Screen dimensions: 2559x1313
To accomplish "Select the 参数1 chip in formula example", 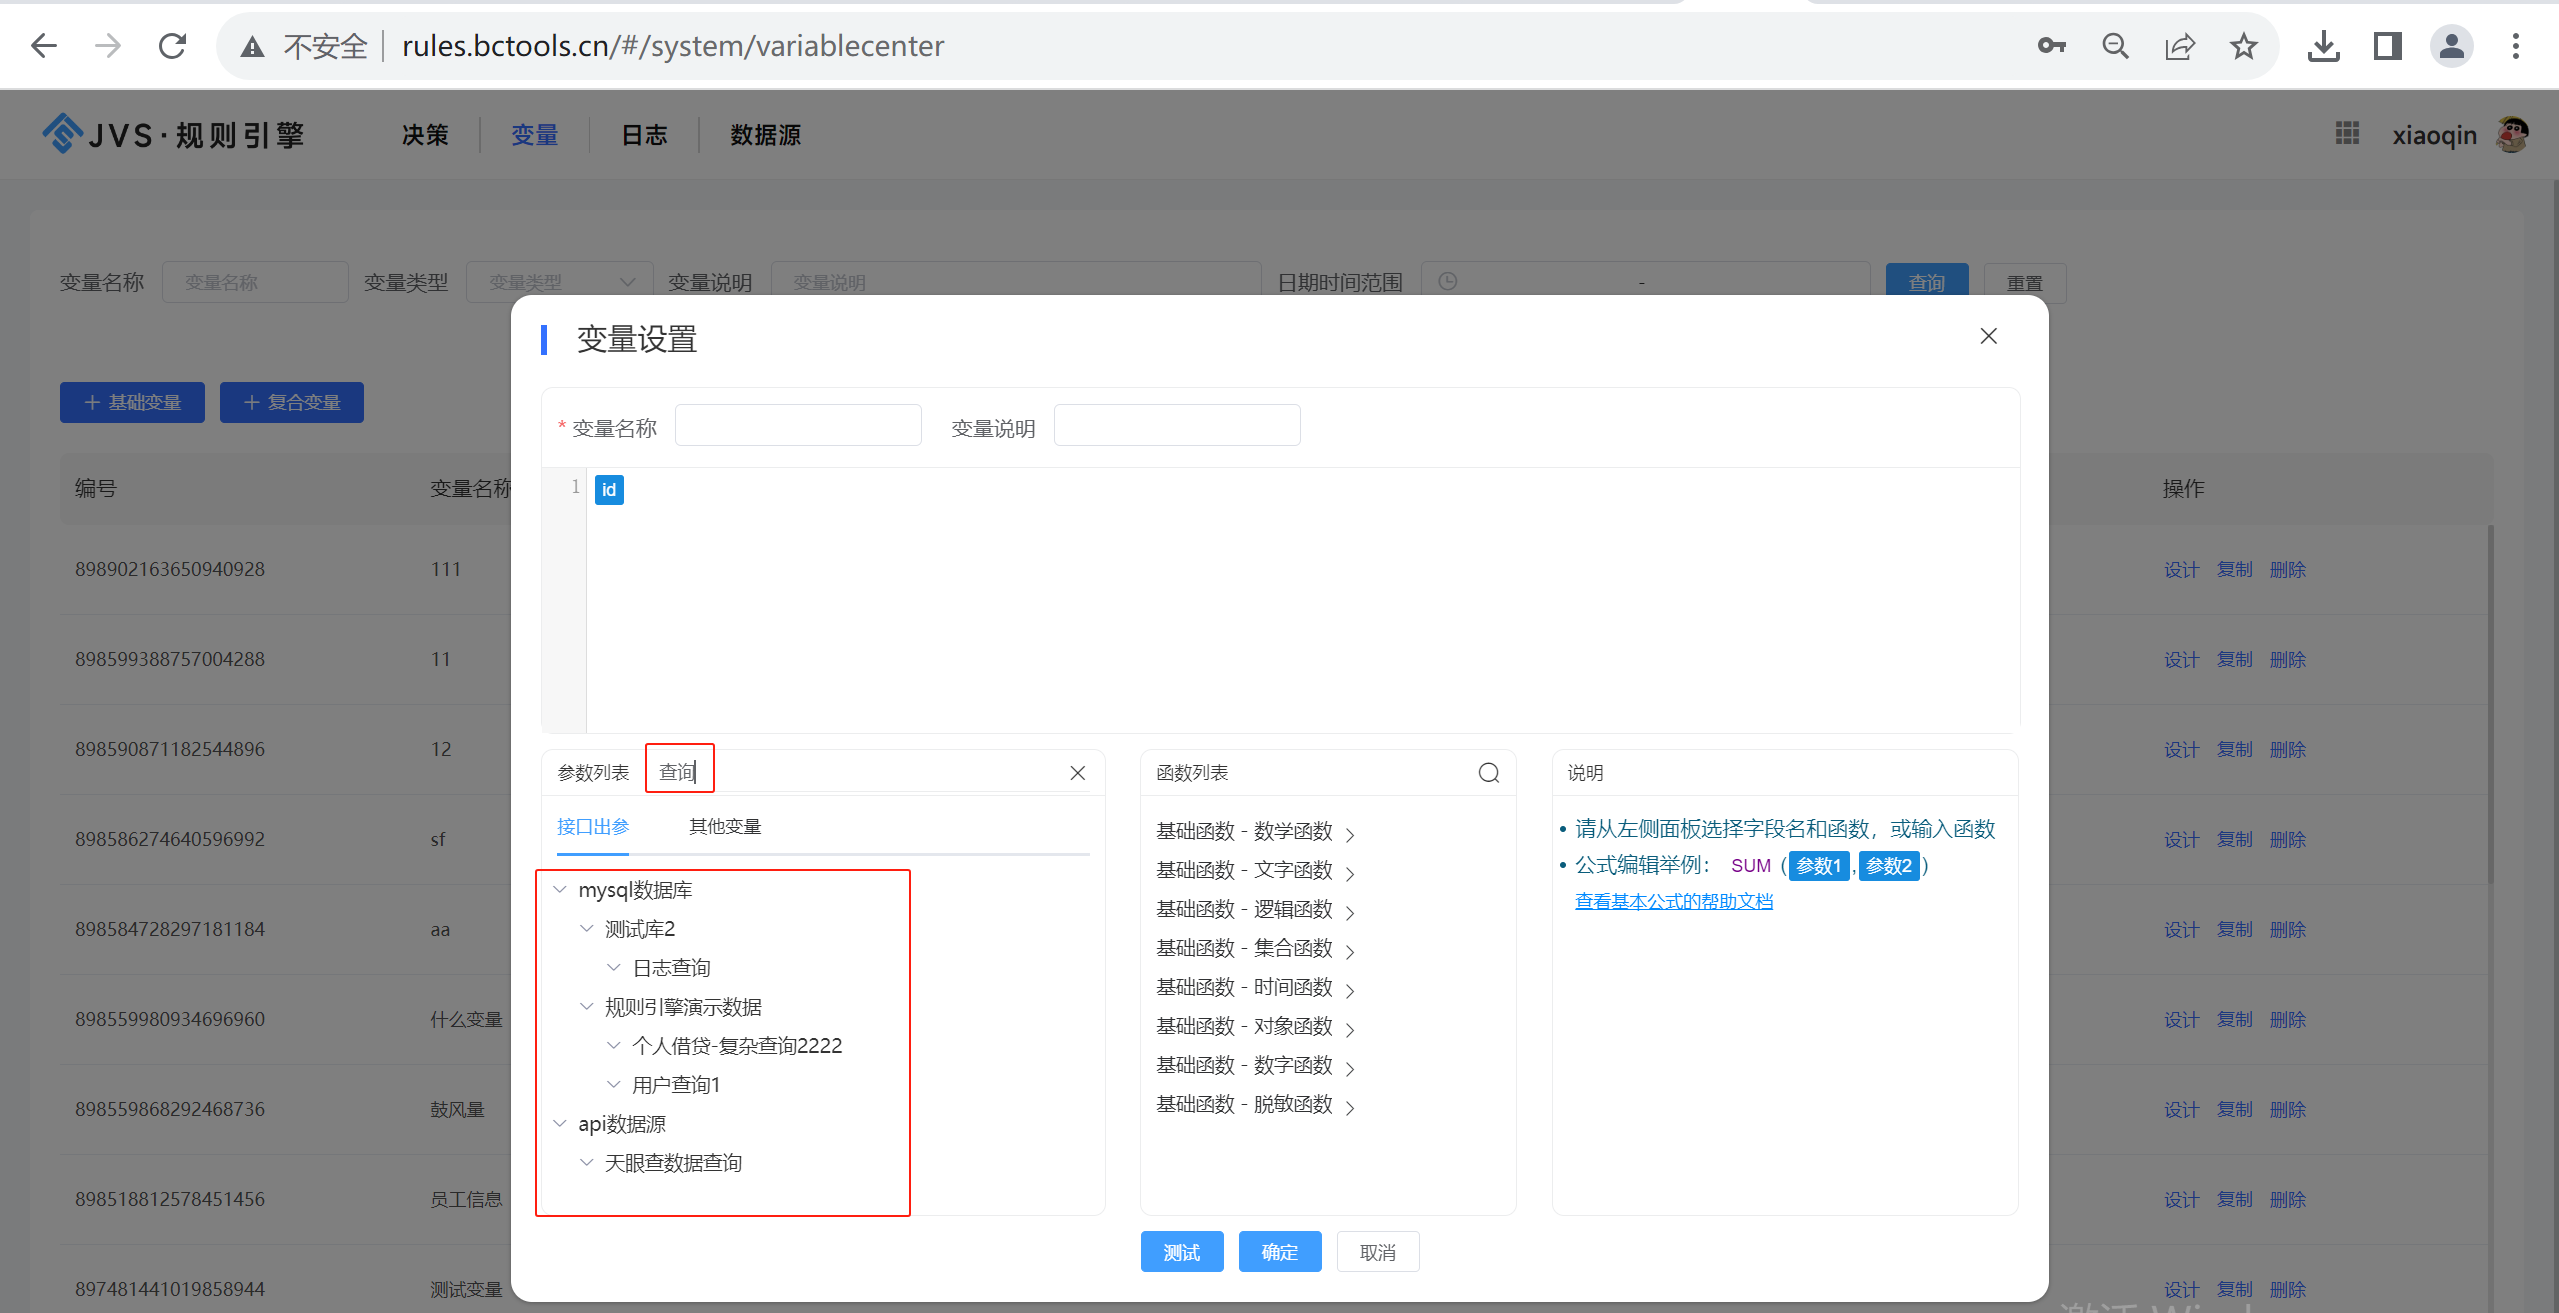I will pos(1818,865).
